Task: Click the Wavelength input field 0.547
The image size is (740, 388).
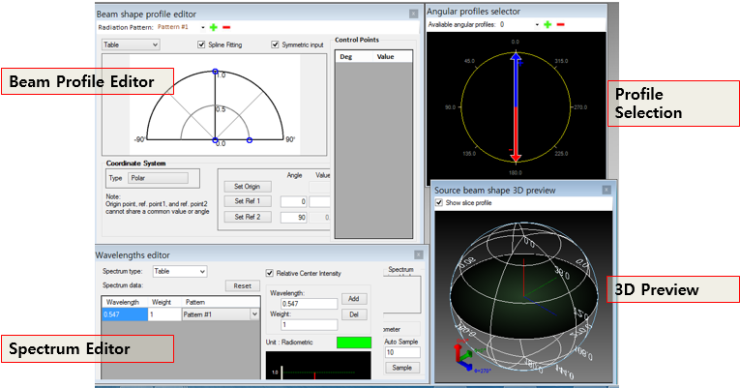Action: click(309, 304)
